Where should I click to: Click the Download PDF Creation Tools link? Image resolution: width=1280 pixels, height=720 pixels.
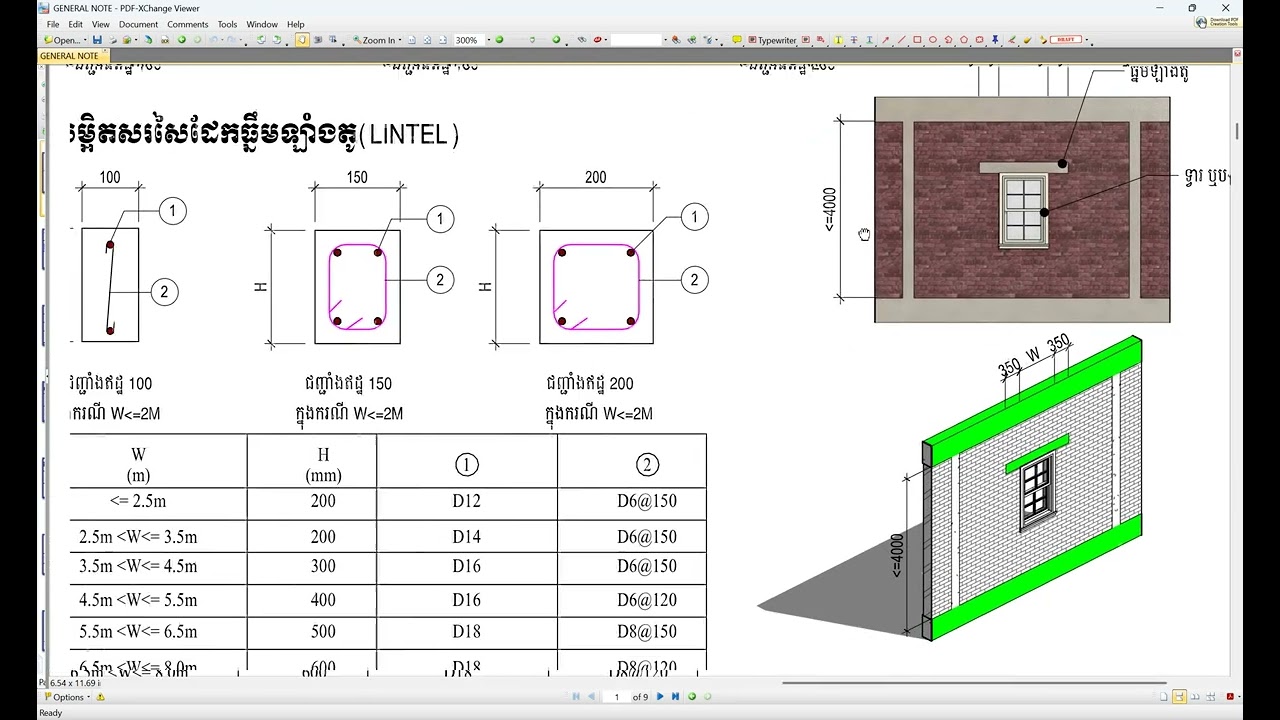[x=1219, y=20]
